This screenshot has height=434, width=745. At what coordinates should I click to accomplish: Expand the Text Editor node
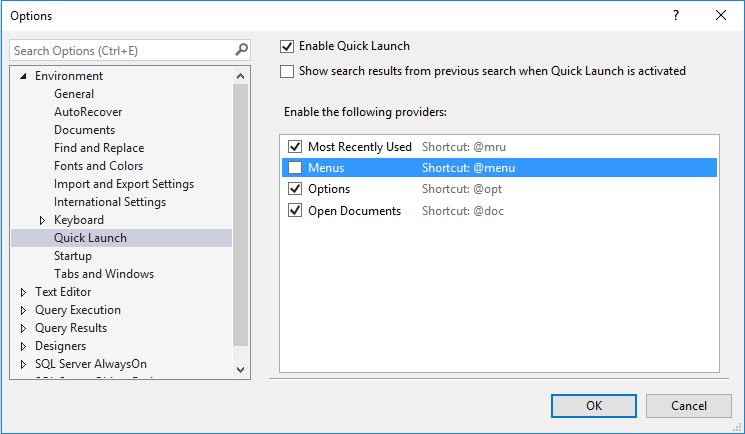[24, 292]
